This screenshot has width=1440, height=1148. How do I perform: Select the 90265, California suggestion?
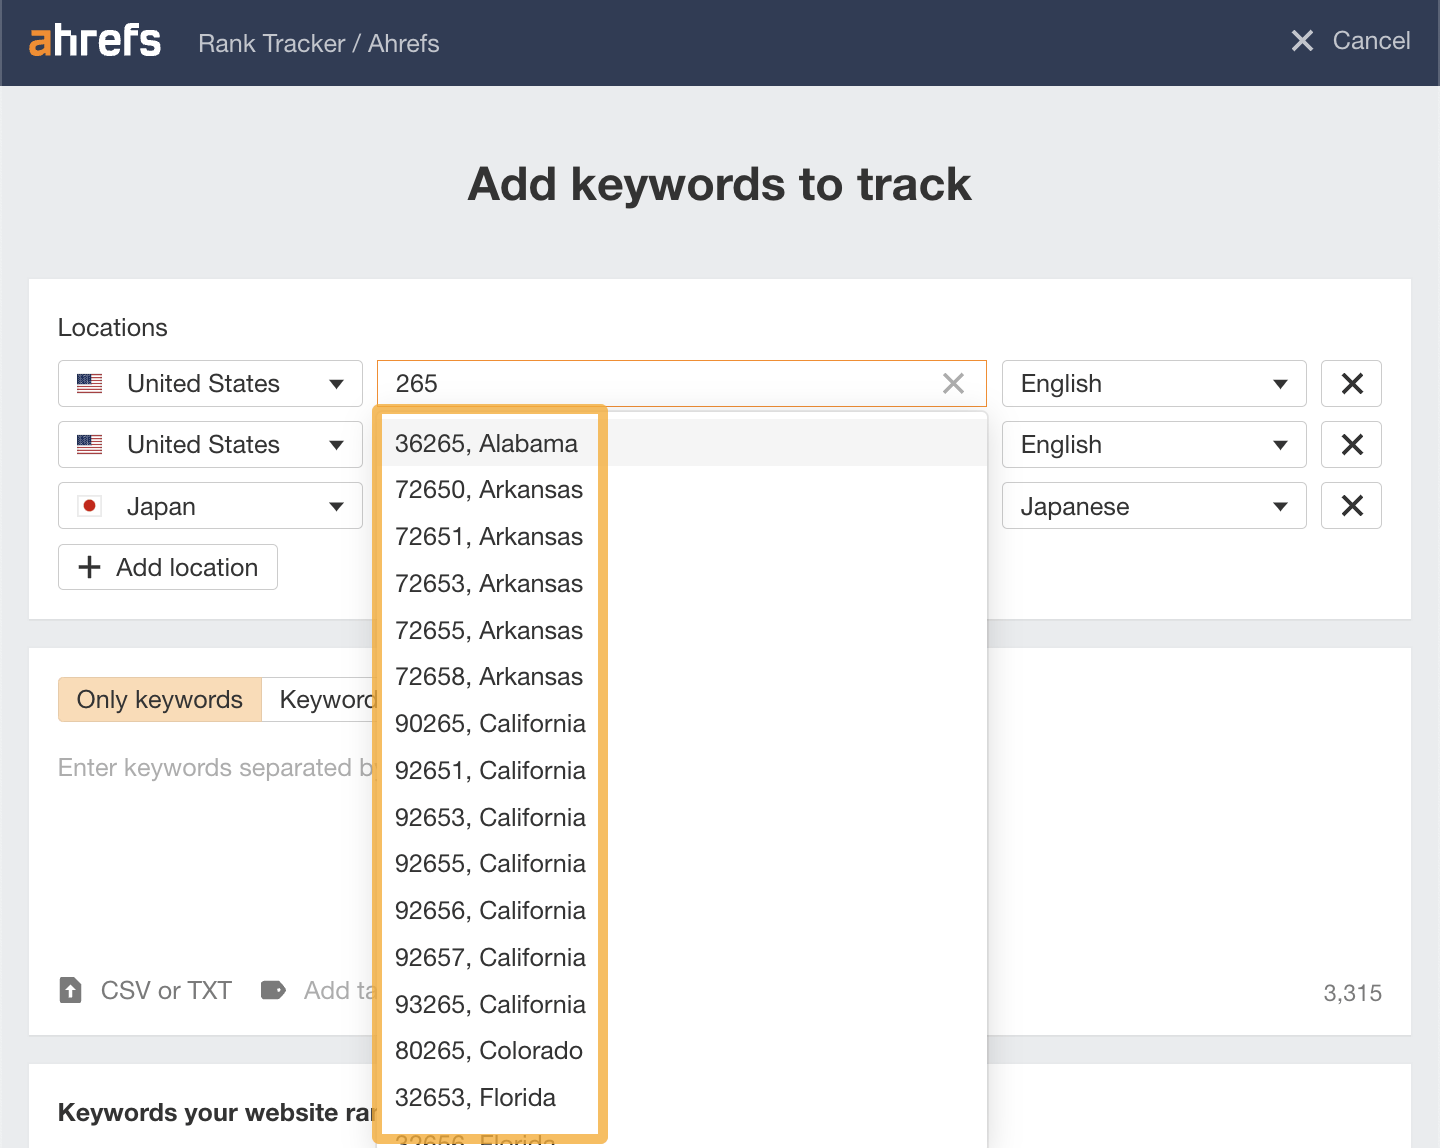click(490, 723)
